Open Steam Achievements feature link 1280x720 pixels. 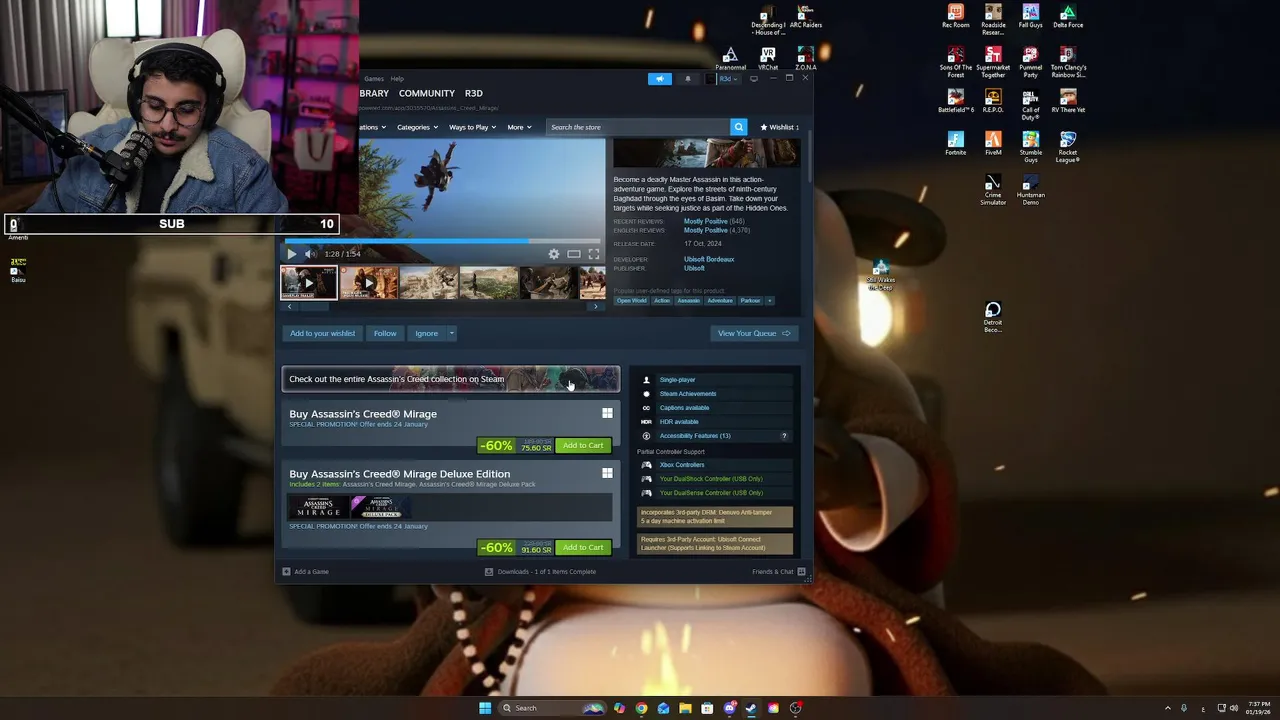pyautogui.click(x=688, y=394)
